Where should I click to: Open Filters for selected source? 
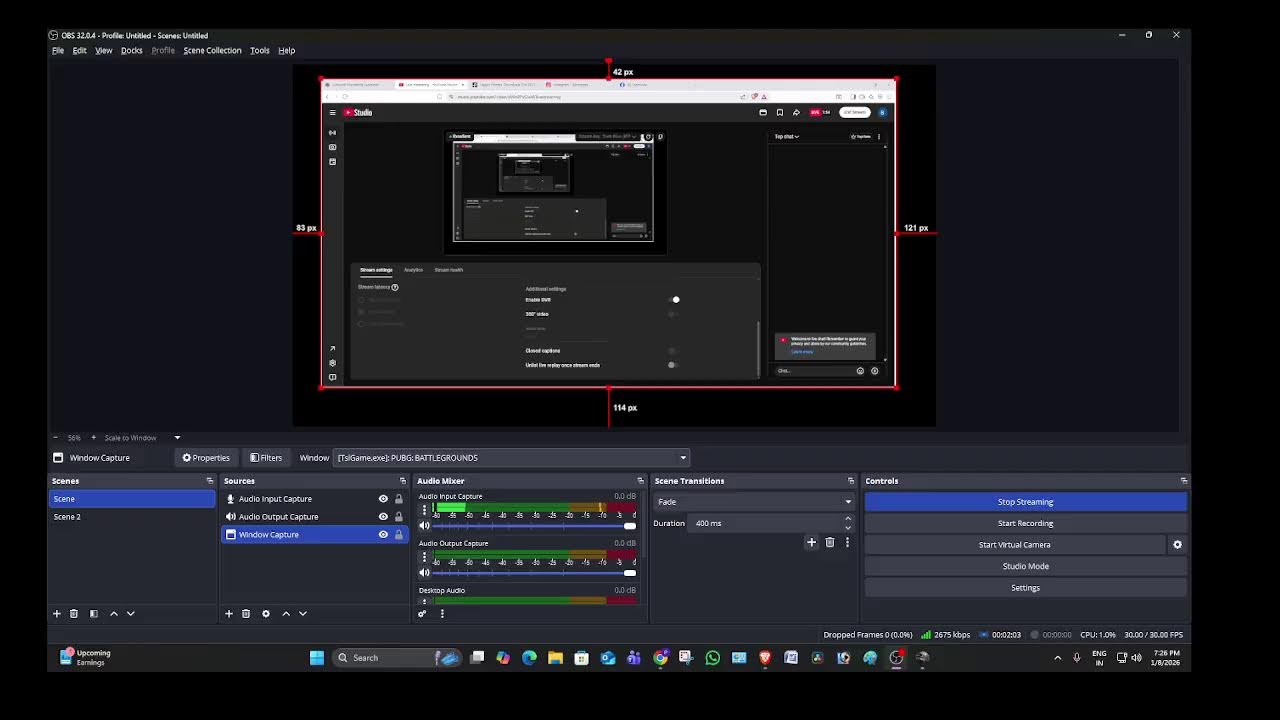click(x=266, y=458)
